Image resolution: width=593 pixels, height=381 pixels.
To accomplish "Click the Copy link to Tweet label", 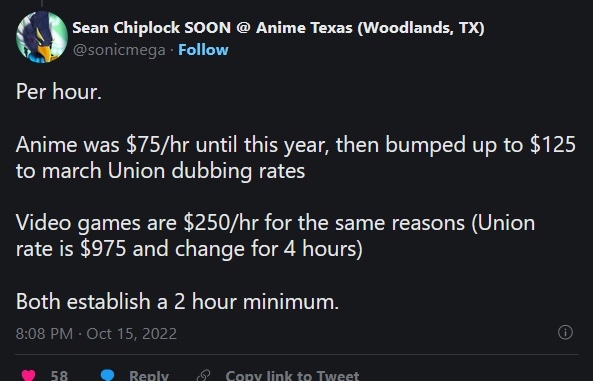I will [x=292, y=375].
